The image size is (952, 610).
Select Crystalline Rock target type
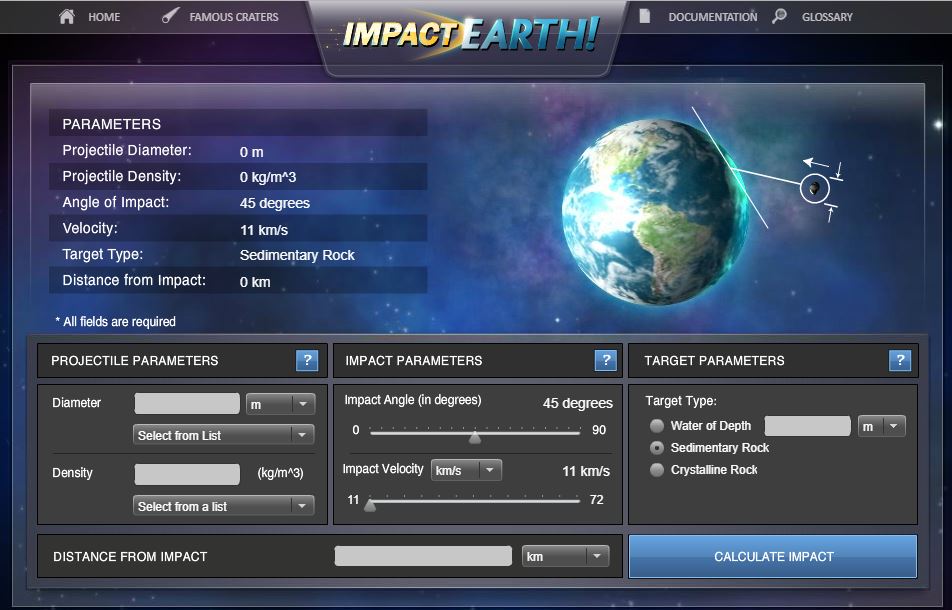[x=657, y=470]
